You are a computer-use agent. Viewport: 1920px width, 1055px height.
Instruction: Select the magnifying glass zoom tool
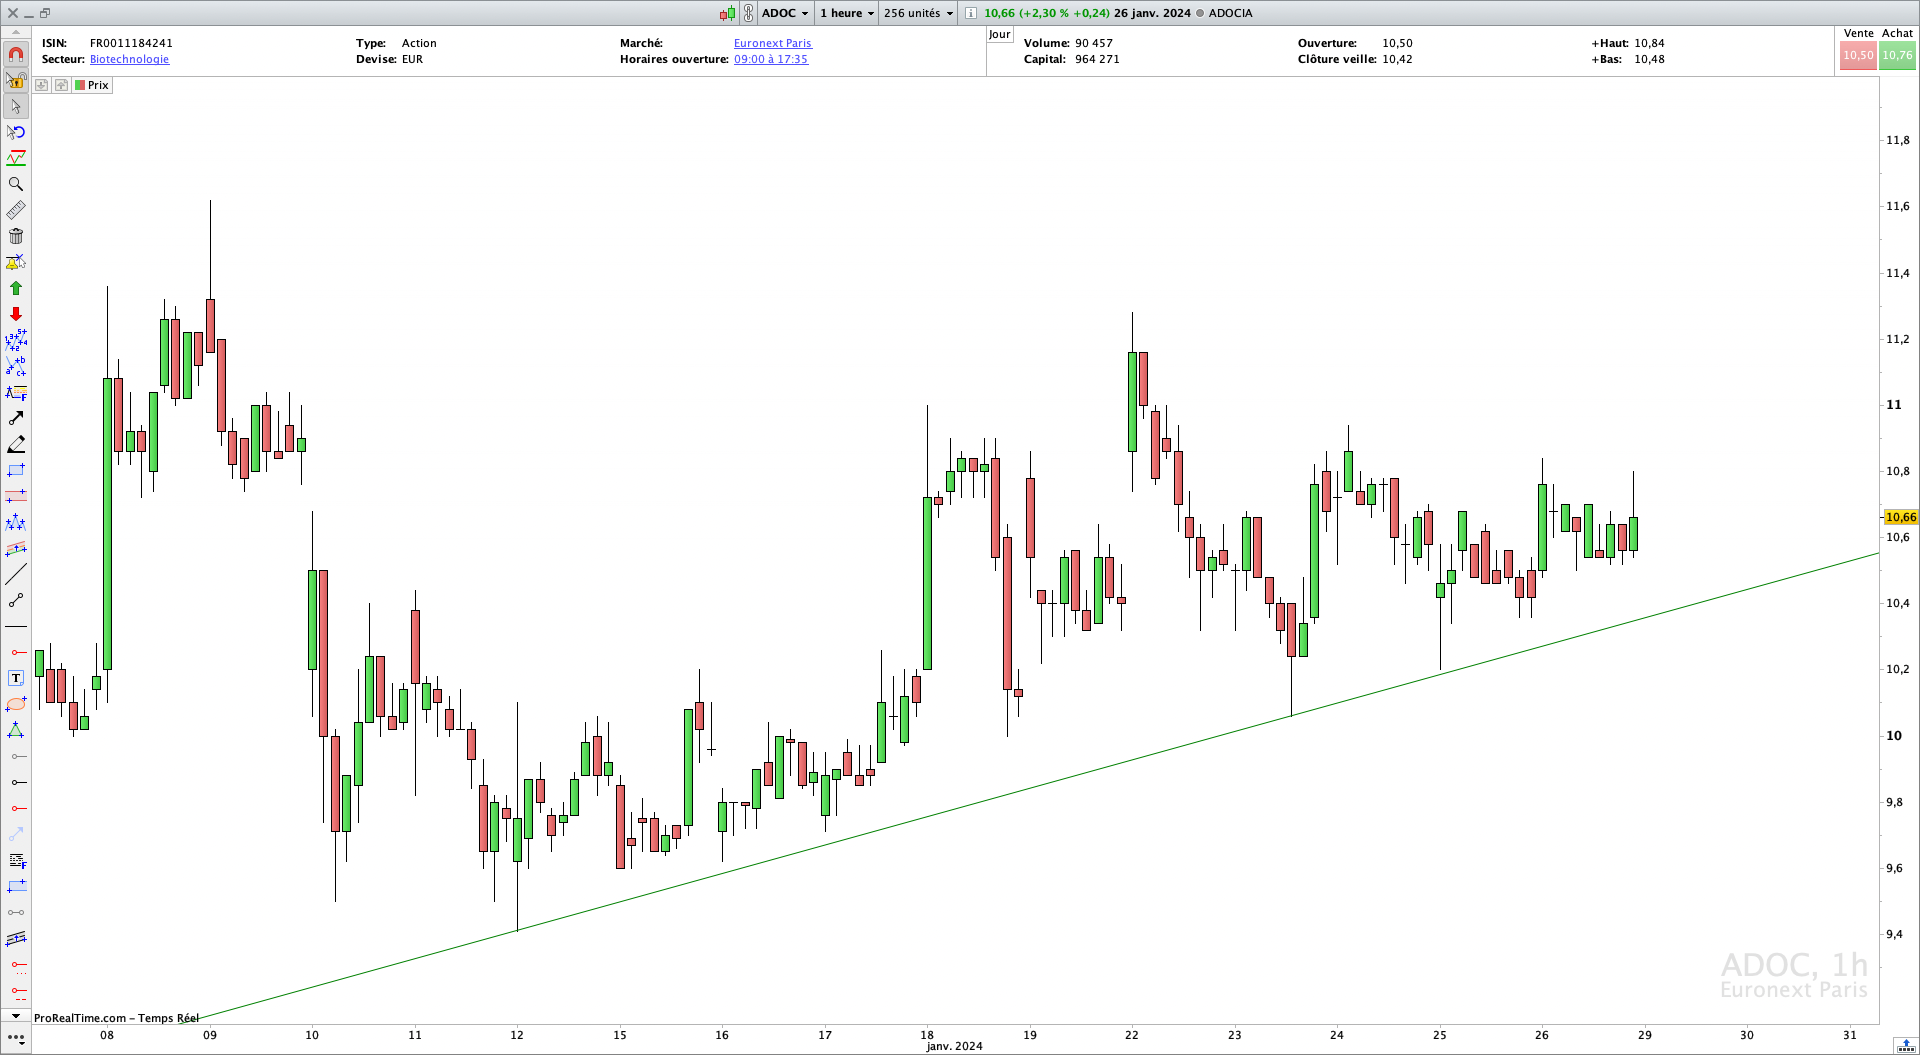pos(16,184)
